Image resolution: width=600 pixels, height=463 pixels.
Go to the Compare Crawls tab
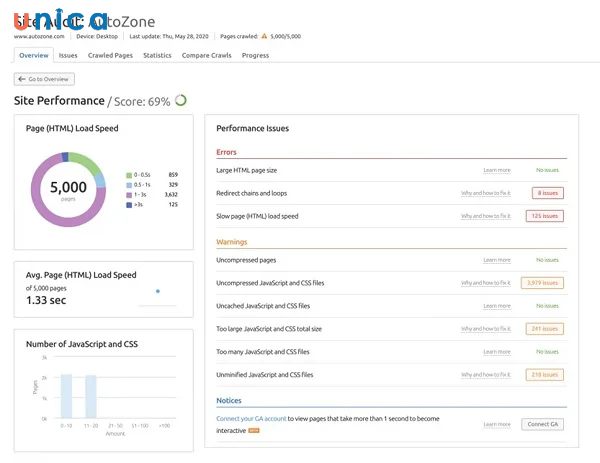(209, 56)
